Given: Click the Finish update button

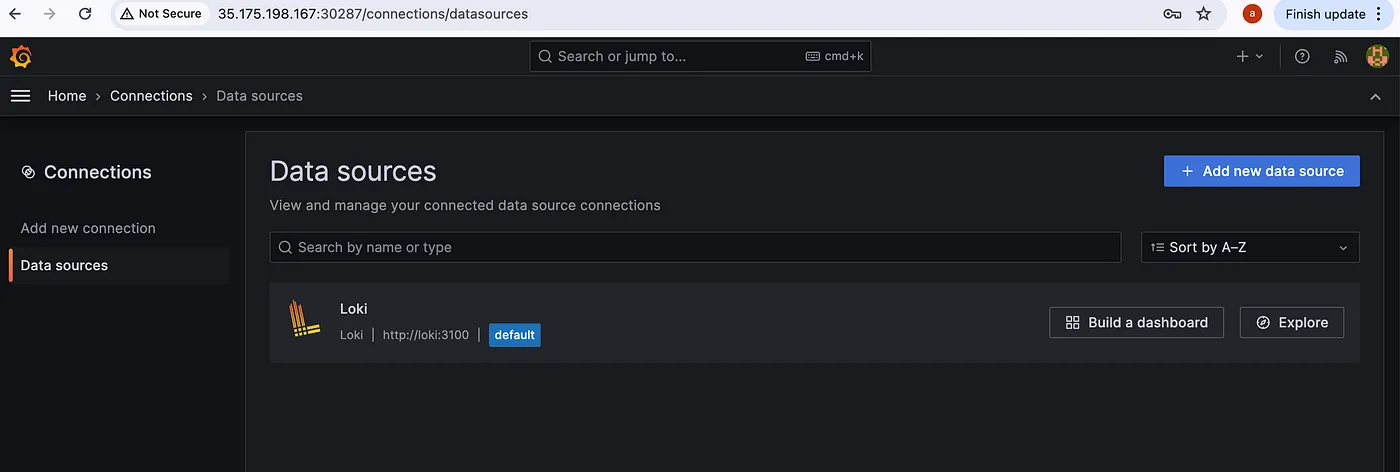Looking at the screenshot, I should 1326,14.
